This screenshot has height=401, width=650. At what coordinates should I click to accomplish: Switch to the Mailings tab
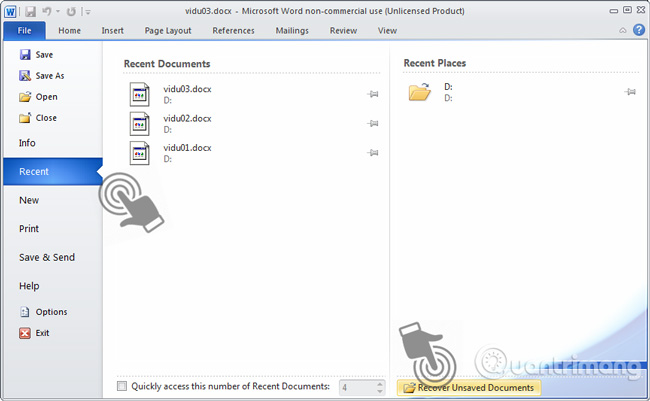[x=292, y=31]
